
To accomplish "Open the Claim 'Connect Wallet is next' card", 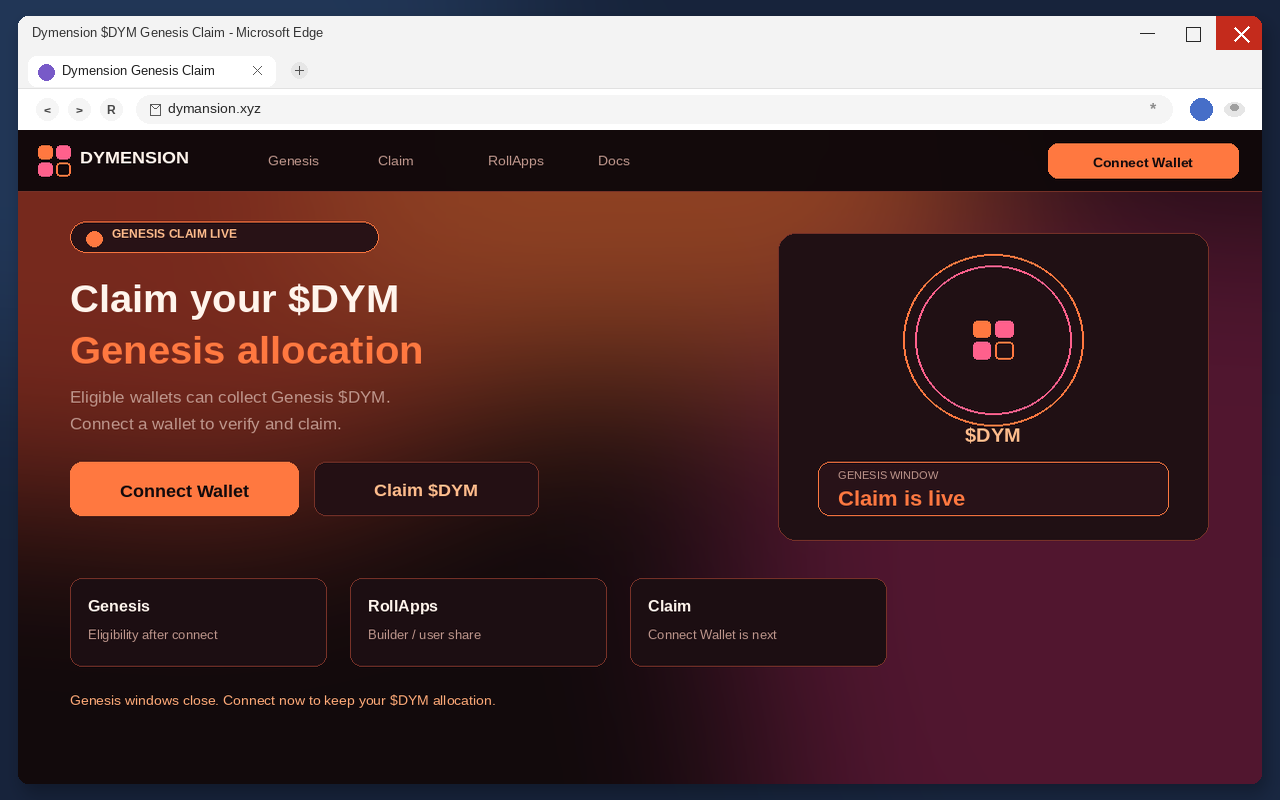I will 758,622.
